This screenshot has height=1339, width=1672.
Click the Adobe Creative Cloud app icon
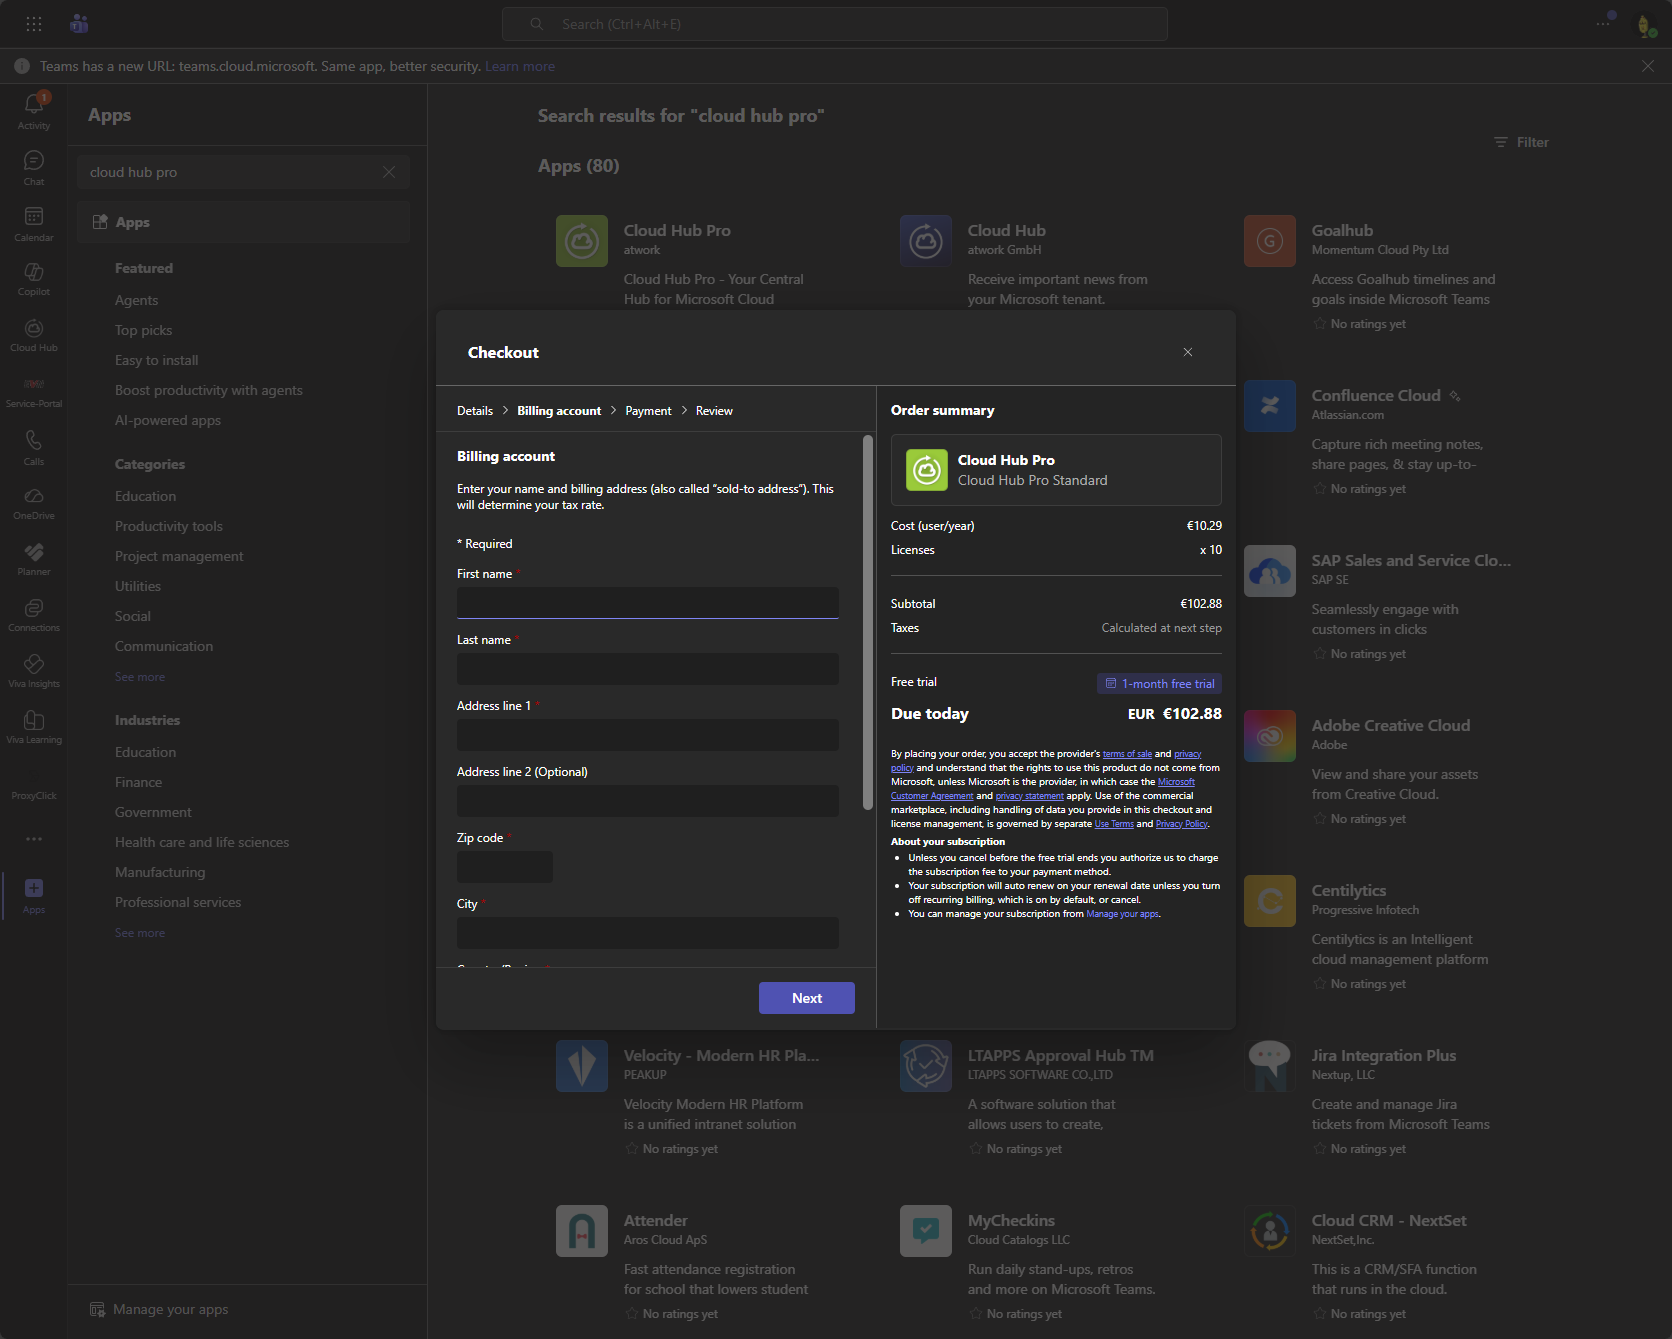[1270, 736]
